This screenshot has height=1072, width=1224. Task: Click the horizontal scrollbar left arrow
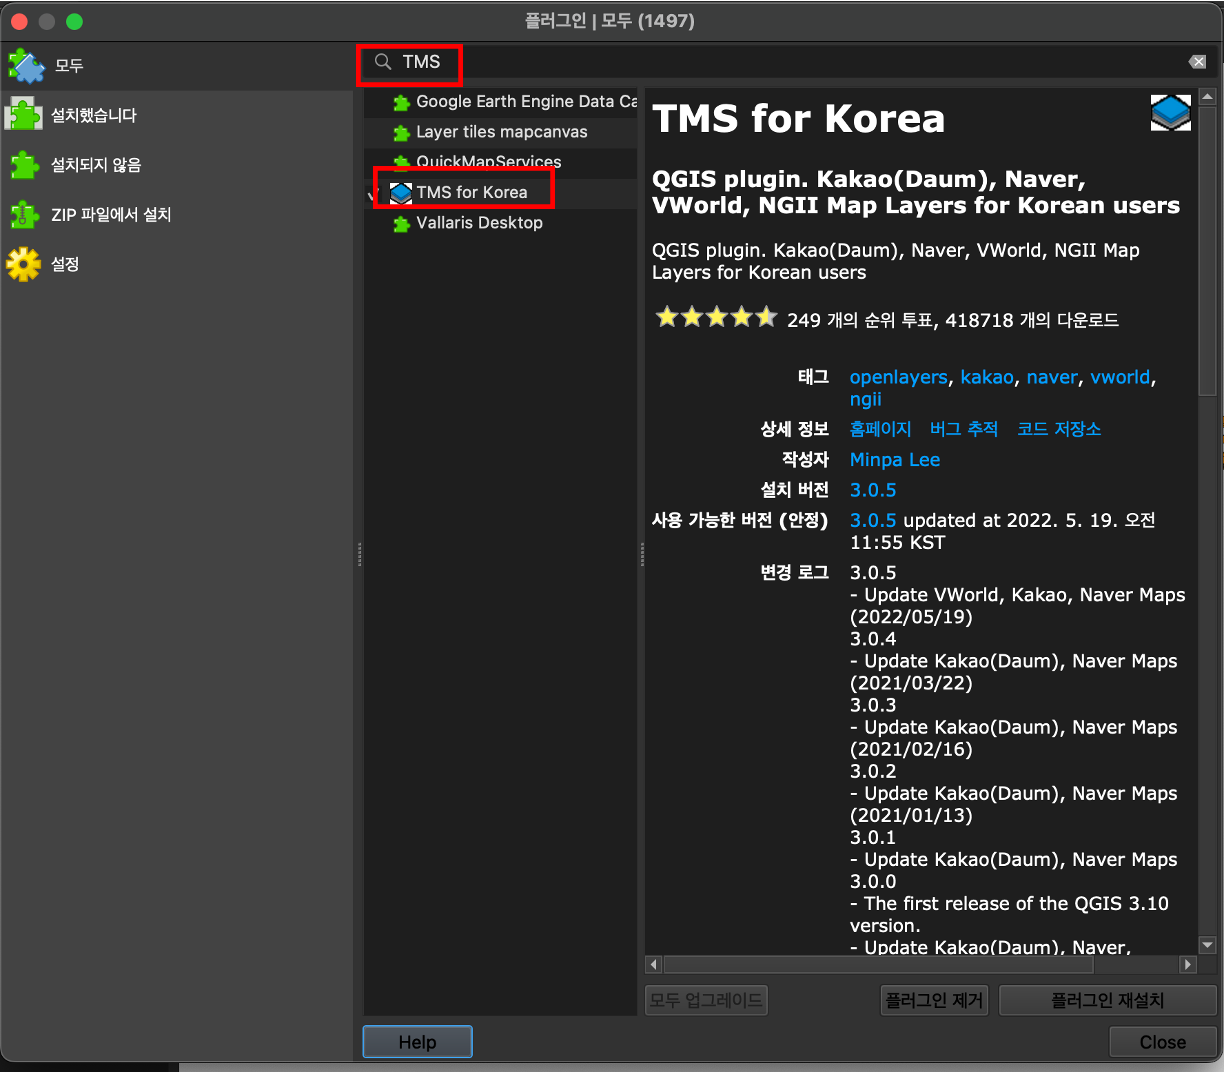coord(654,965)
